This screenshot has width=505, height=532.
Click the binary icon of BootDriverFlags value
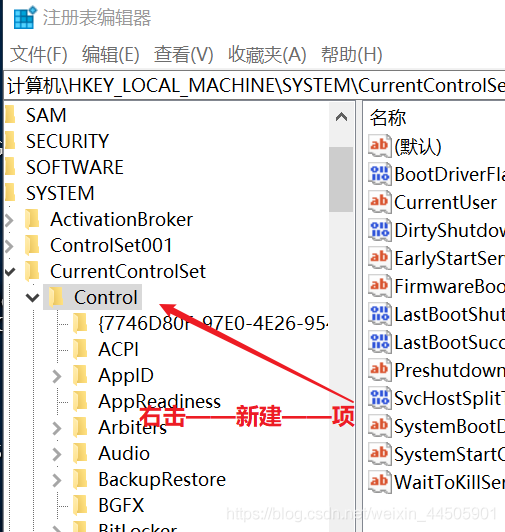tap(379, 174)
